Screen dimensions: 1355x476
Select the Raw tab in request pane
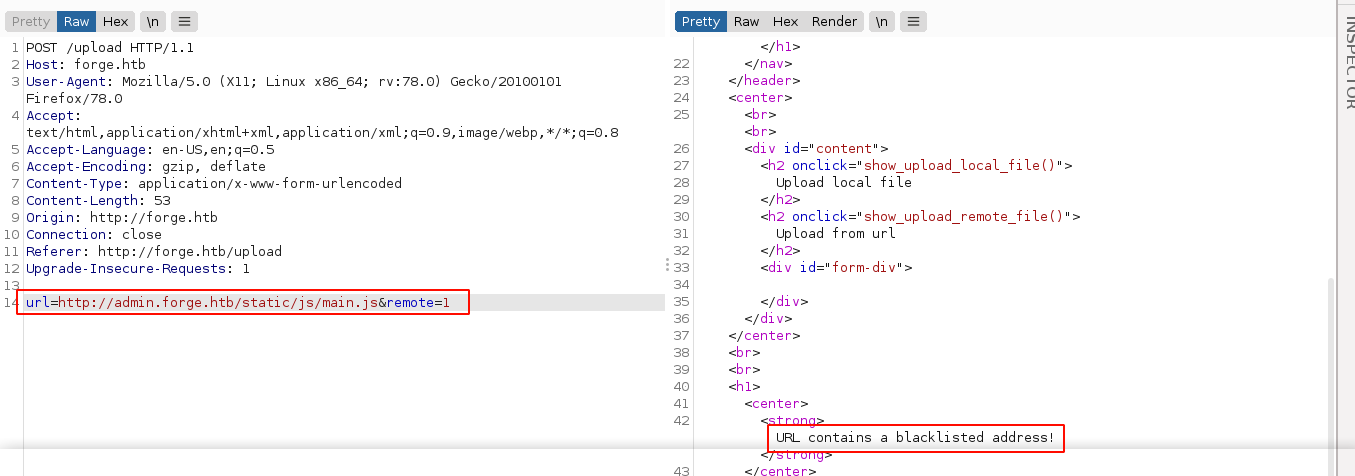[76, 21]
